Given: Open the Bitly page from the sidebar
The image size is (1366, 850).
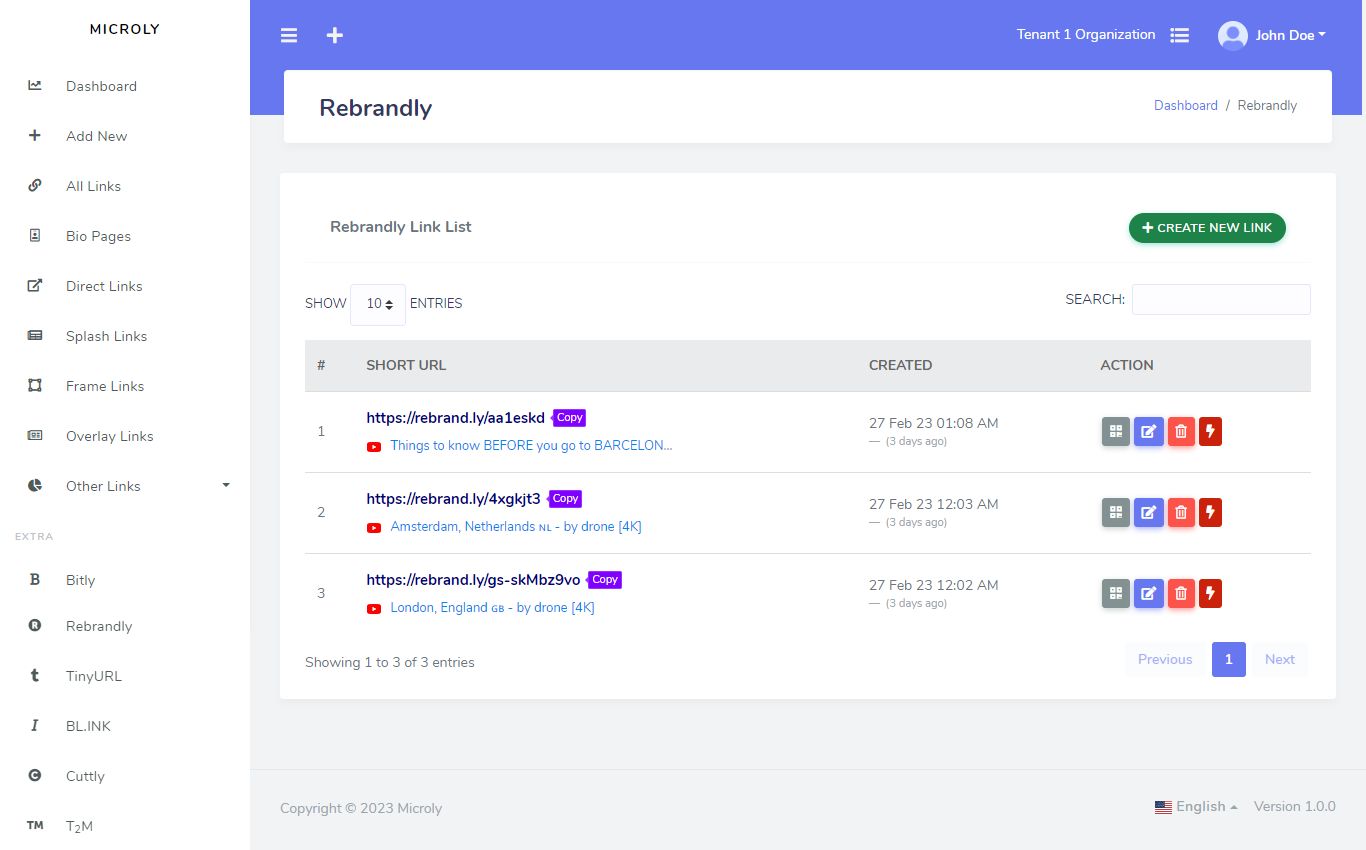Looking at the screenshot, I should pyautogui.click(x=80, y=580).
